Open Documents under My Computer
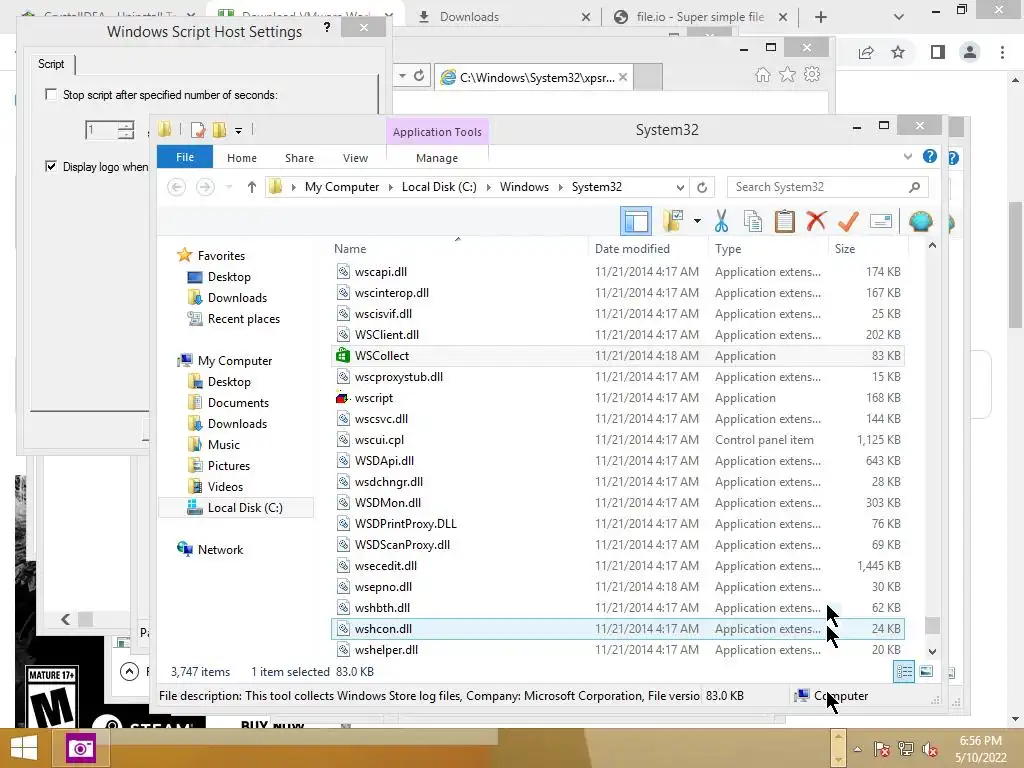Screen dimensions: 1024x768 coord(238,403)
